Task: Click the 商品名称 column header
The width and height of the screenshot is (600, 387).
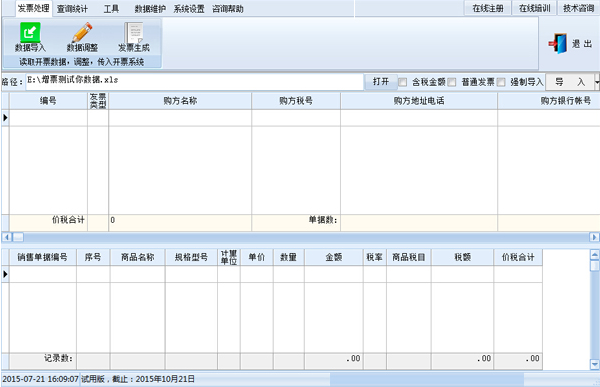Action: tap(138, 257)
